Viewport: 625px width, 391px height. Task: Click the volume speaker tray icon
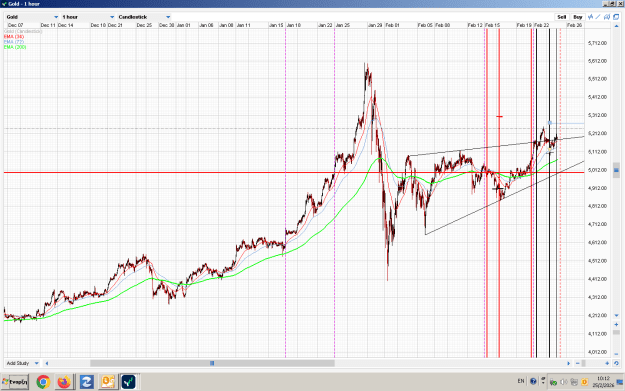point(564,382)
